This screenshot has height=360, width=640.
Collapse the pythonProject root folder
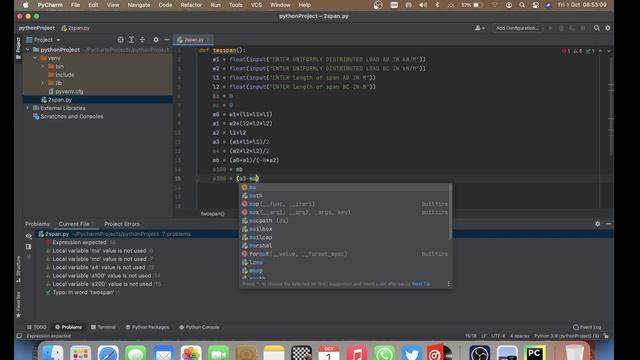(28, 50)
